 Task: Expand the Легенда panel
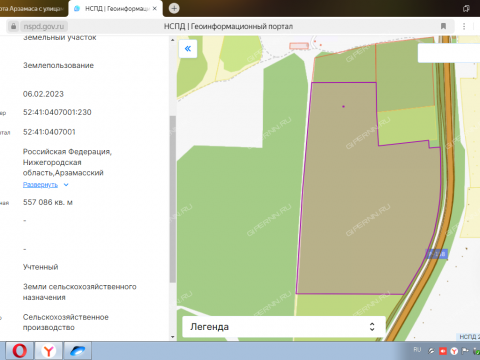point(284,327)
